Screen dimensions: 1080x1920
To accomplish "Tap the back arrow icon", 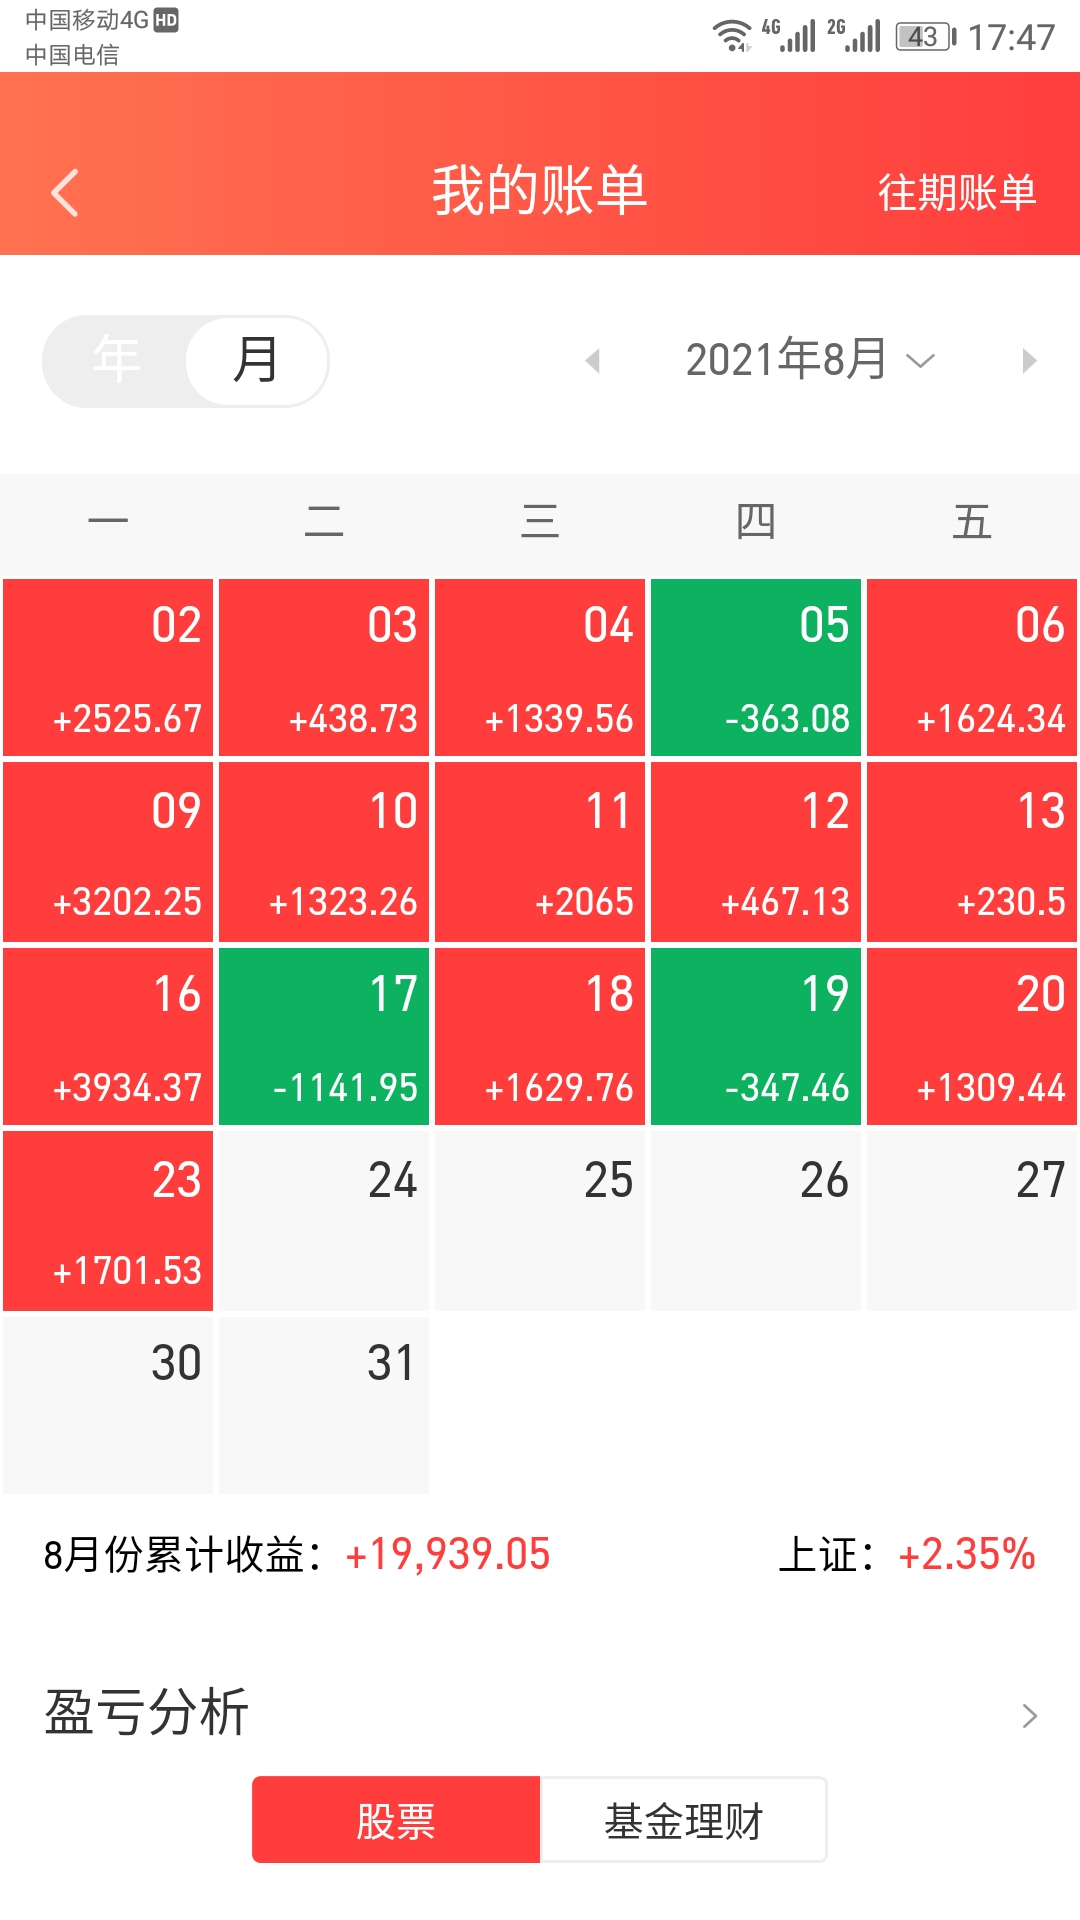I will (x=65, y=192).
